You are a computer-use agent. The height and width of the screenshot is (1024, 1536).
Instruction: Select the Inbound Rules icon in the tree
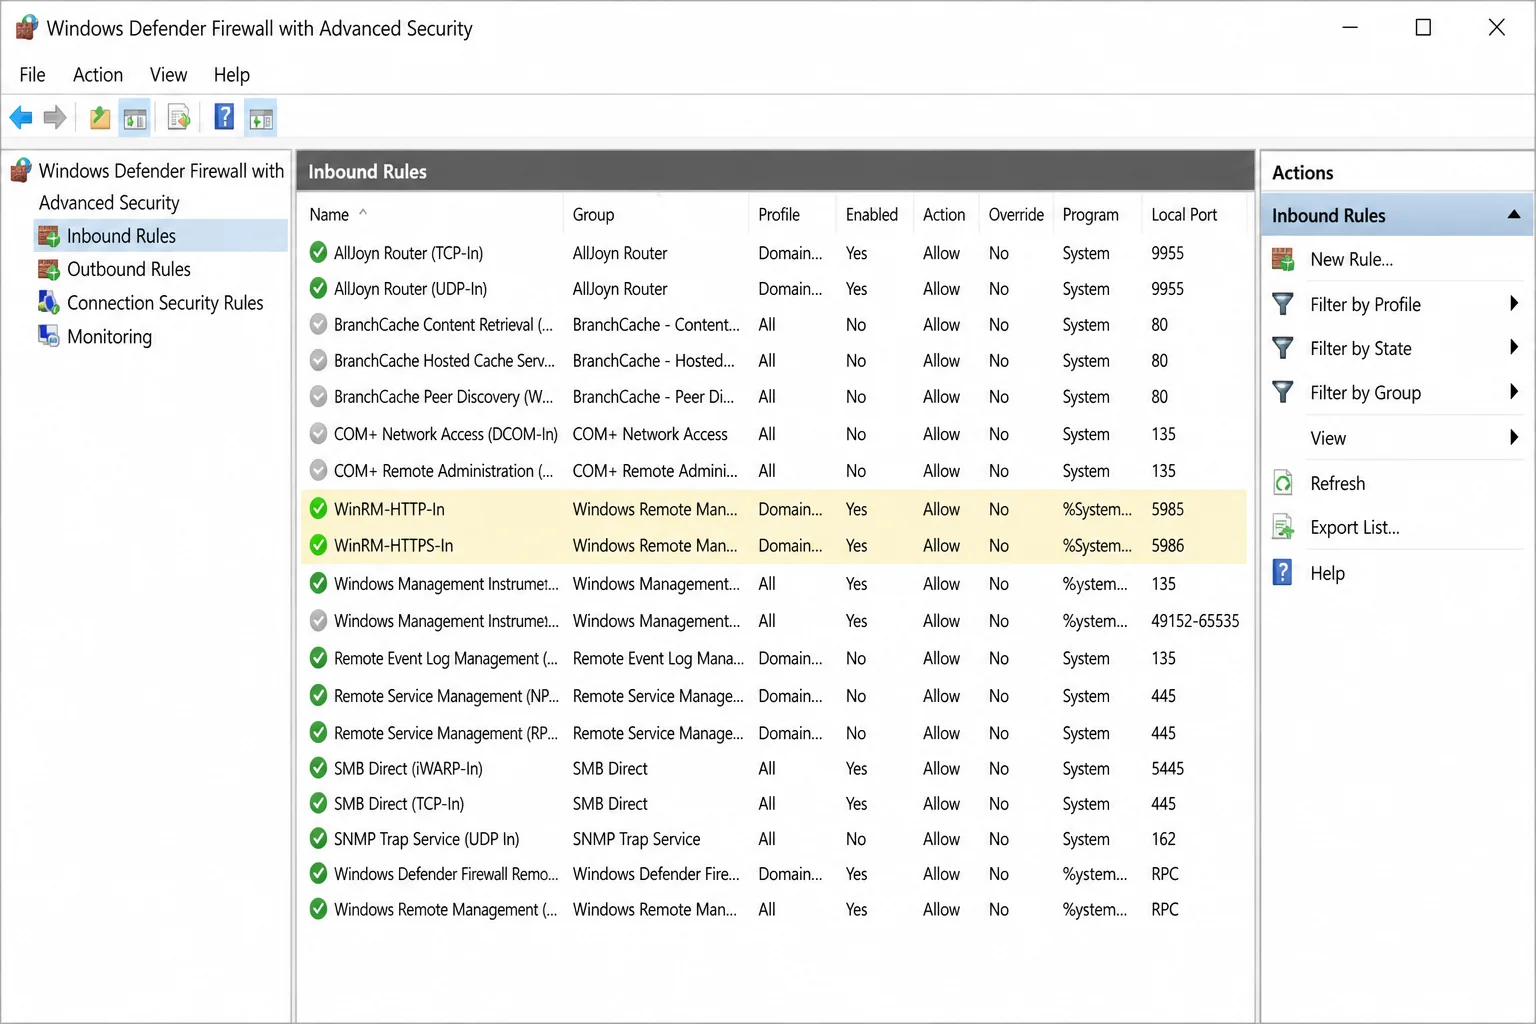[x=49, y=236]
